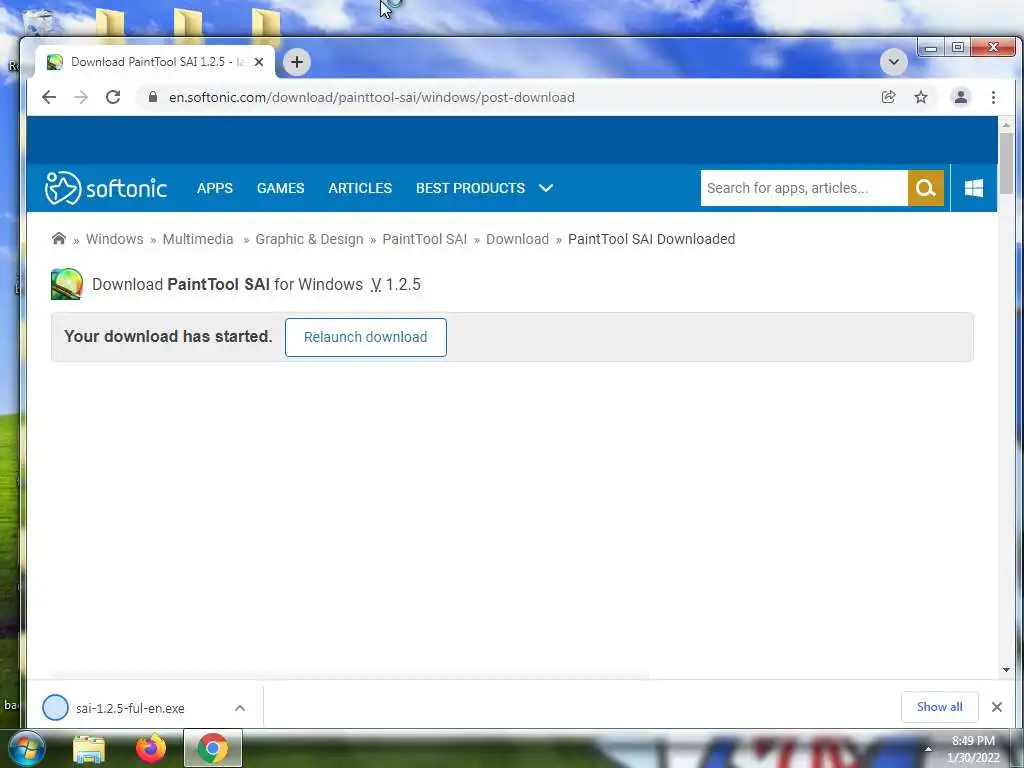
Task: Open the tab search dropdown arrow
Action: tap(893, 62)
